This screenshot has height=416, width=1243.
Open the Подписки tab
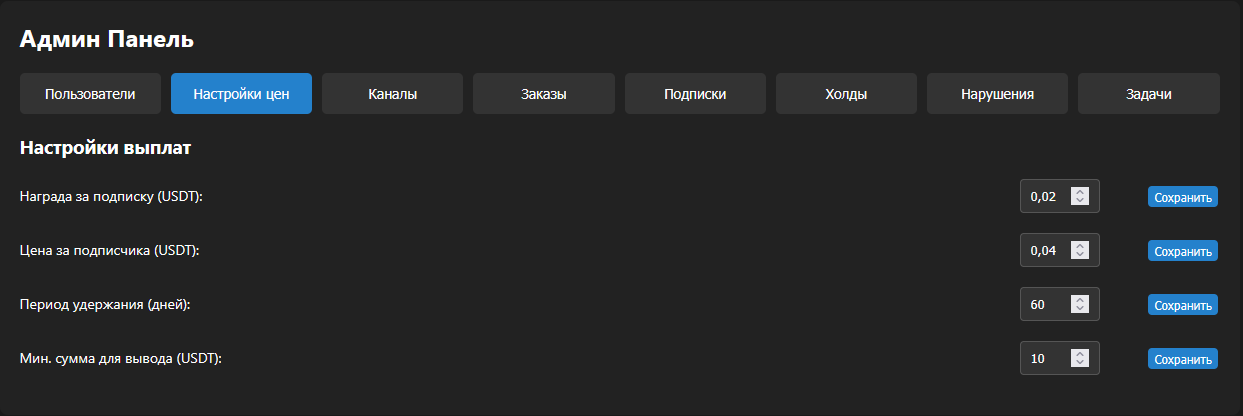[695, 94]
